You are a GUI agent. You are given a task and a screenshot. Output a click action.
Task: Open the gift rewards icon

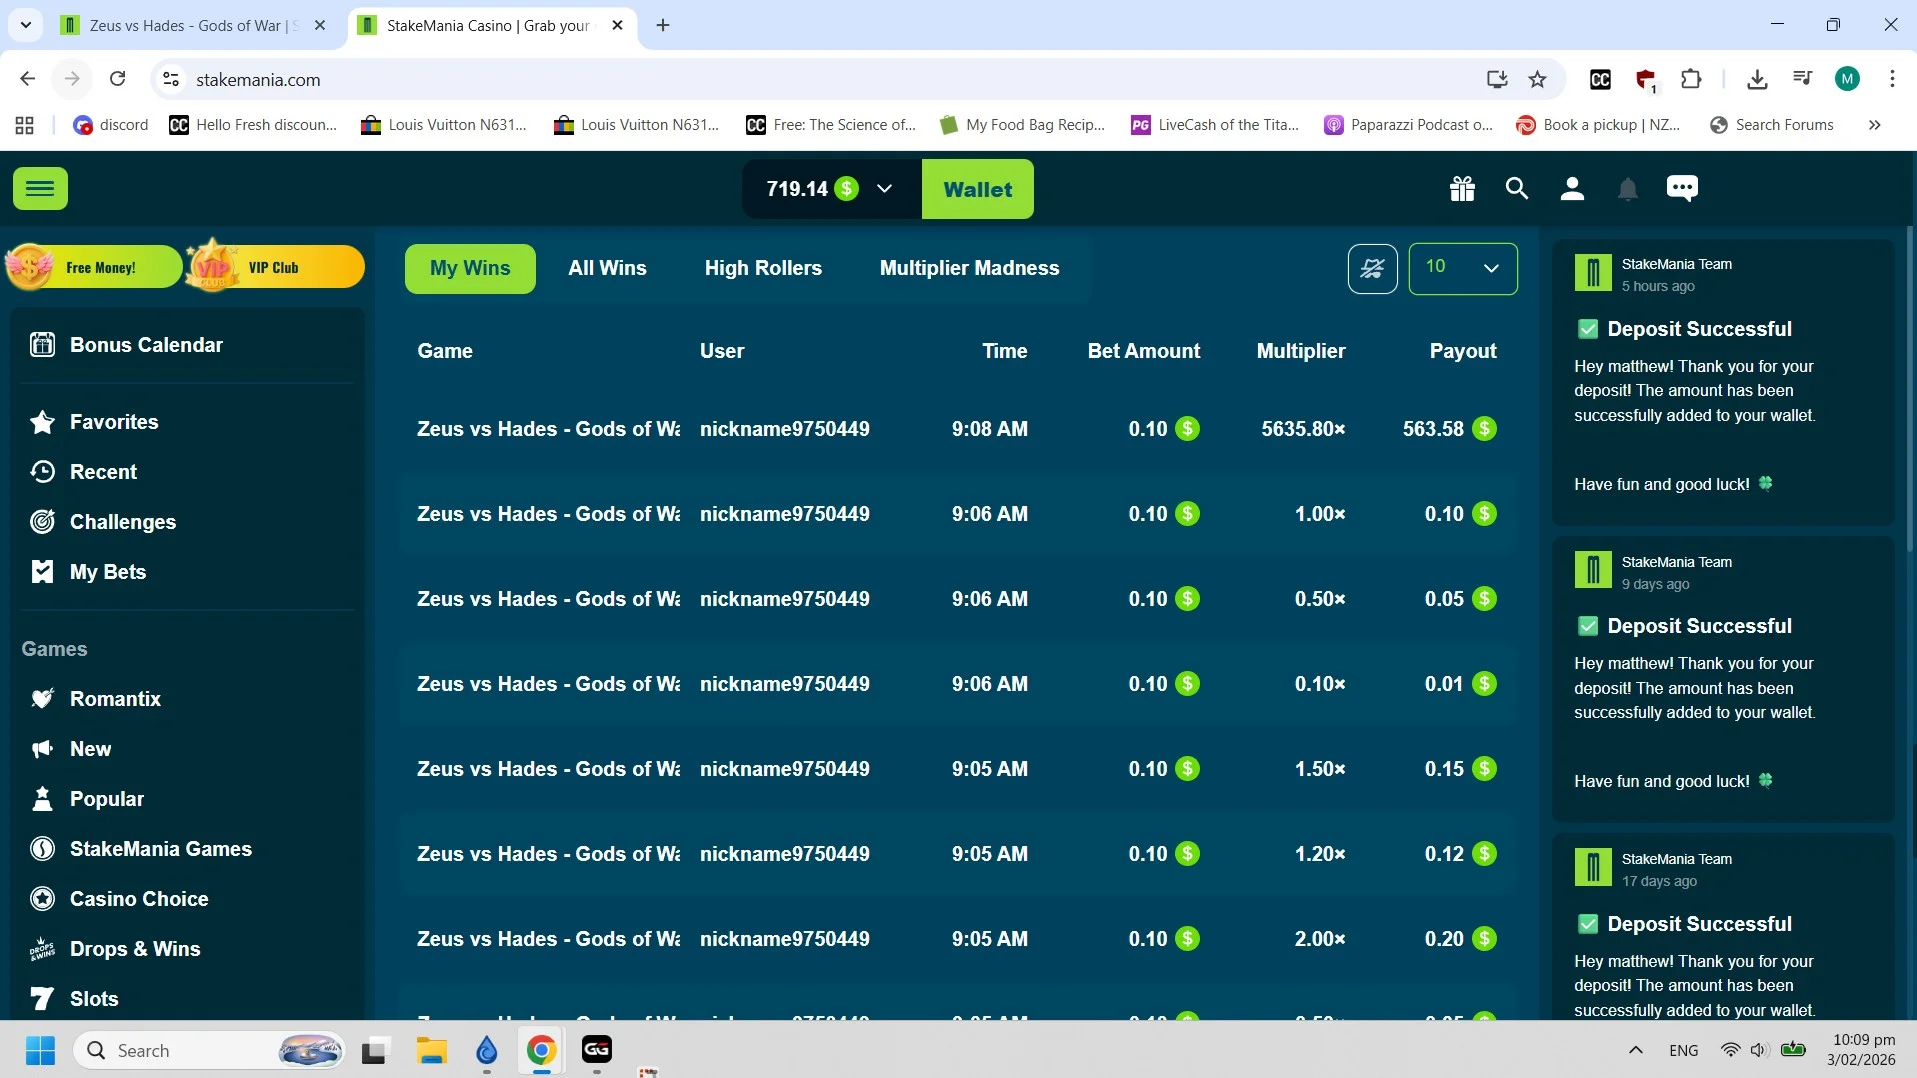coord(1462,188)
